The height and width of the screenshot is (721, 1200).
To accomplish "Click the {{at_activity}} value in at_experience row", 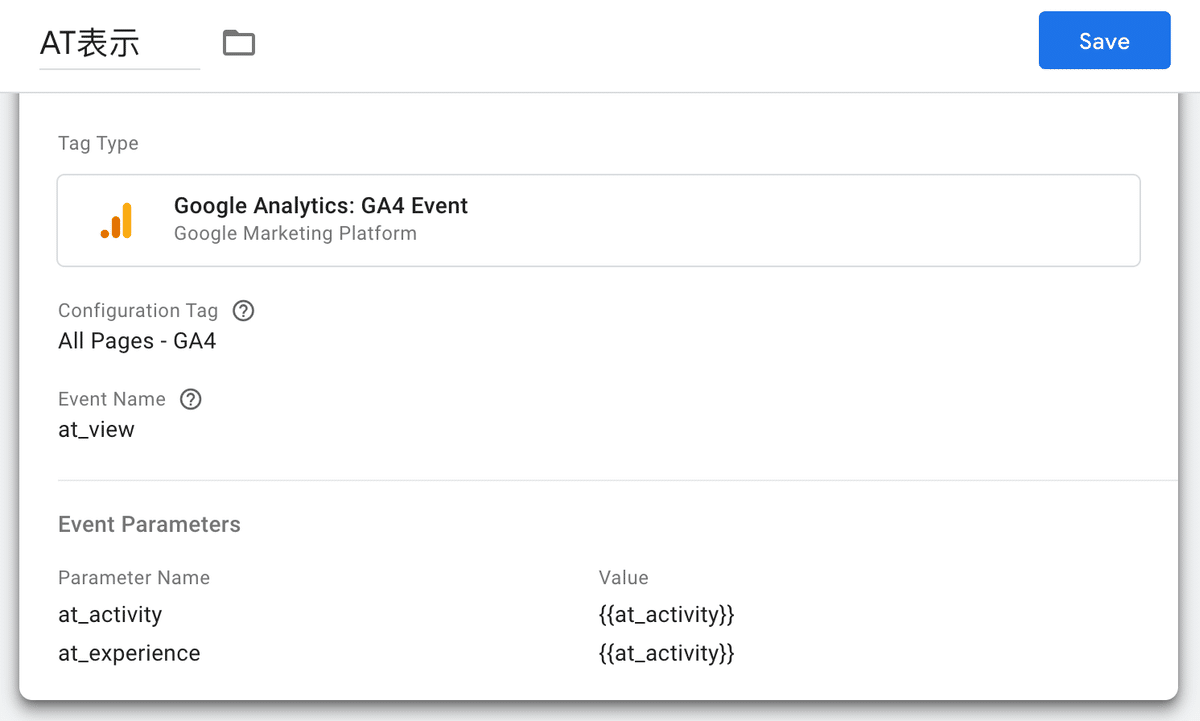I will [x=667, y=653].
